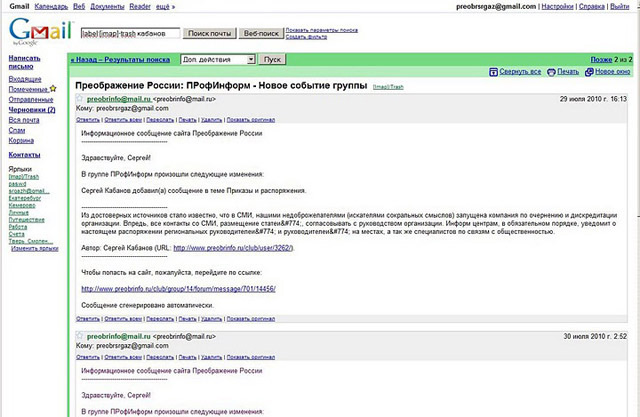Open the Отправленные folder
Image resolution: width=640 pixels, height=417 pixels.
(31, 100)
